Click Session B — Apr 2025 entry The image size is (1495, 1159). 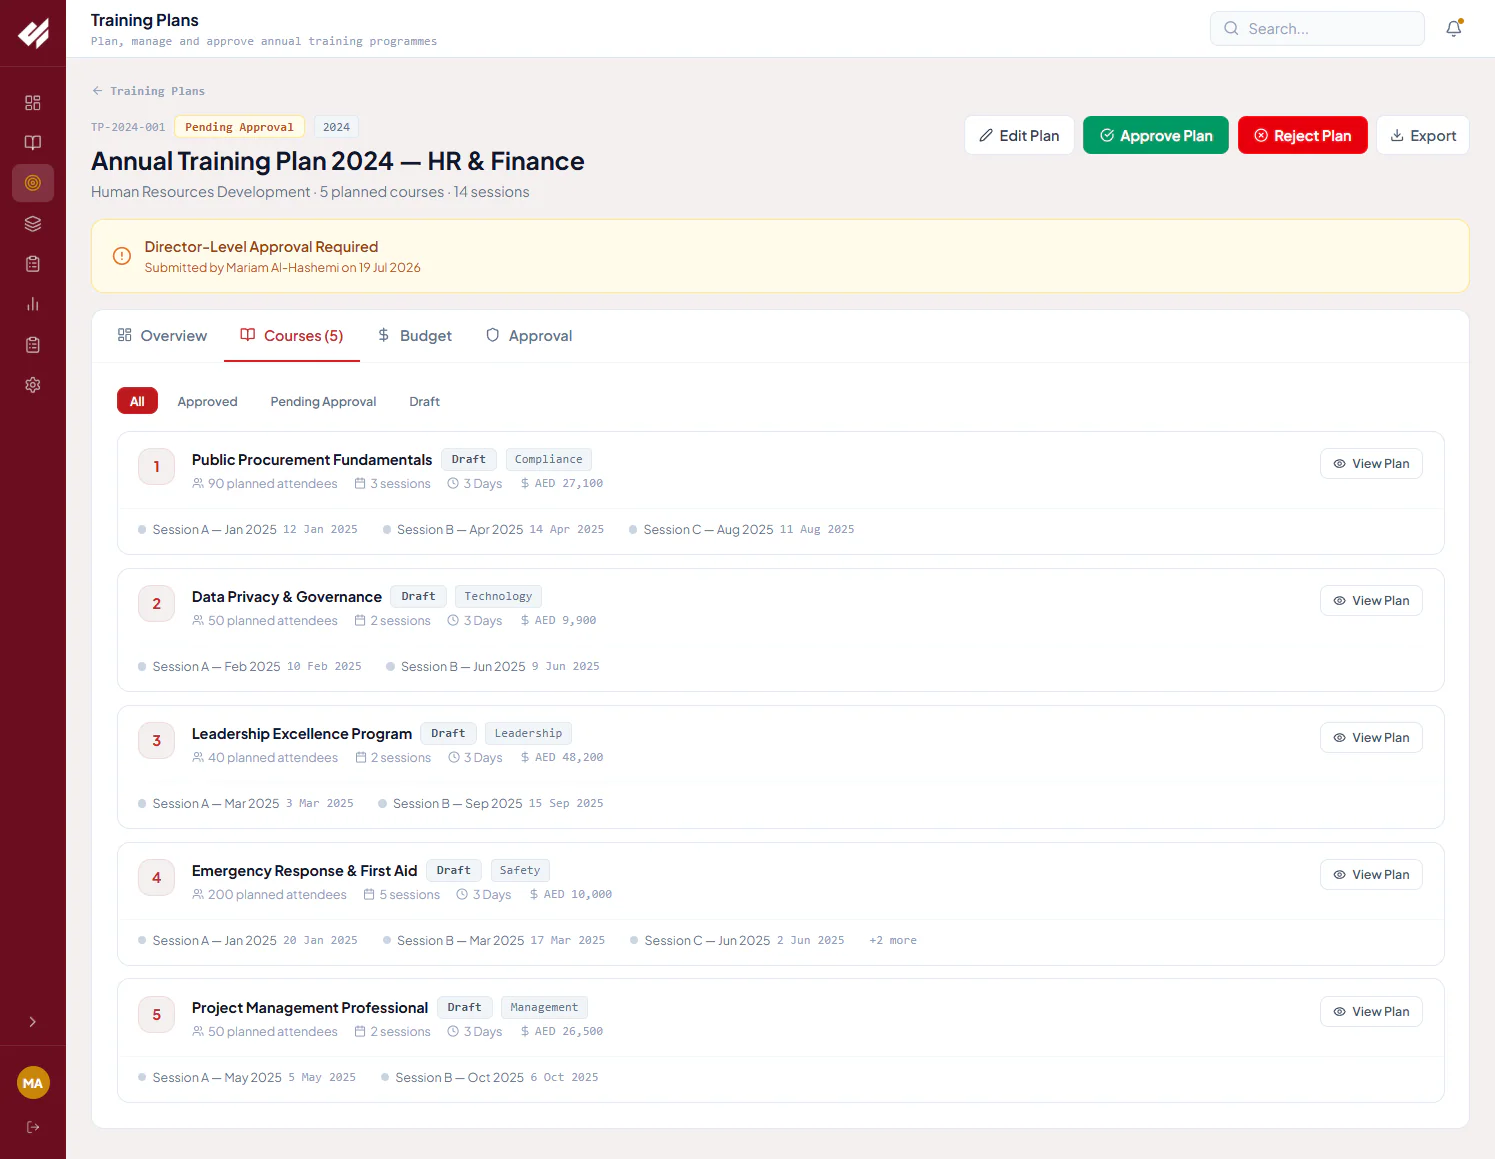point(493,529)
